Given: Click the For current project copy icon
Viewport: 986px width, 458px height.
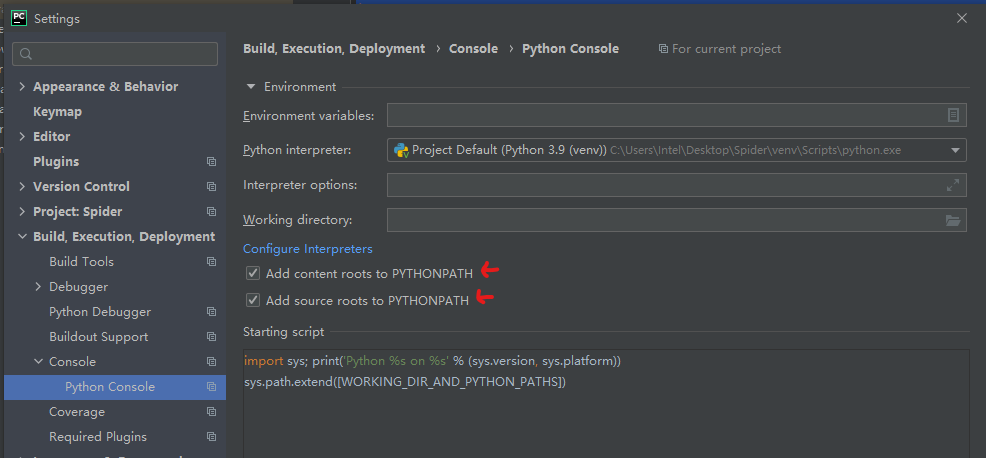Looking at the screenshot, I should pos(663,48).
